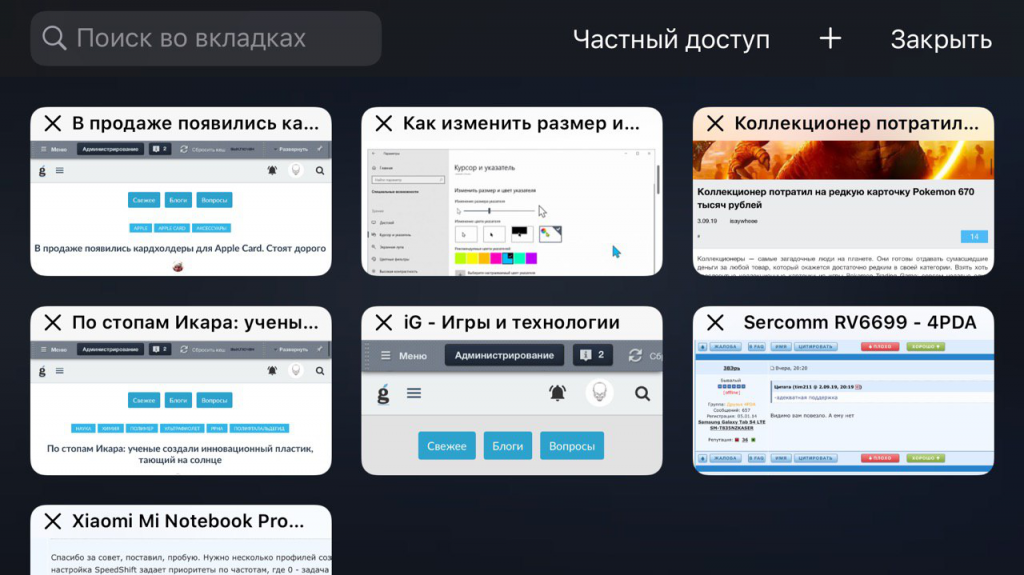Tap the bell icon in Apple Card tab preview

[272, 171]
